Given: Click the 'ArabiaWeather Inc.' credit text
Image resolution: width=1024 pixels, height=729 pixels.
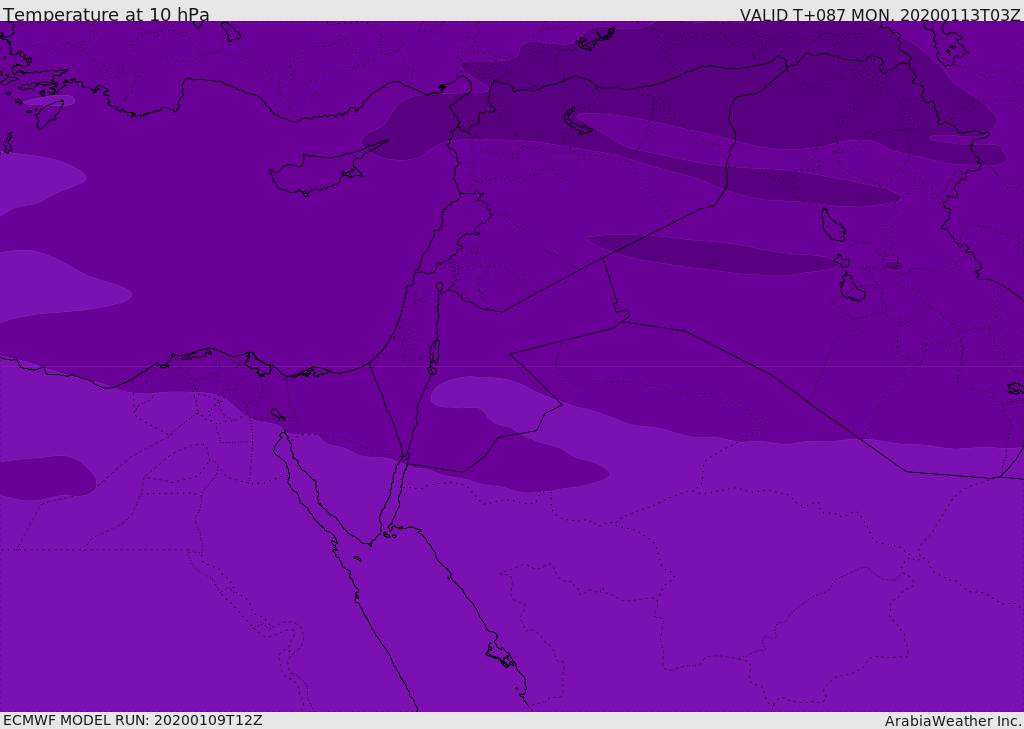Looking at the screenshot, I should [x=953, y=721].
